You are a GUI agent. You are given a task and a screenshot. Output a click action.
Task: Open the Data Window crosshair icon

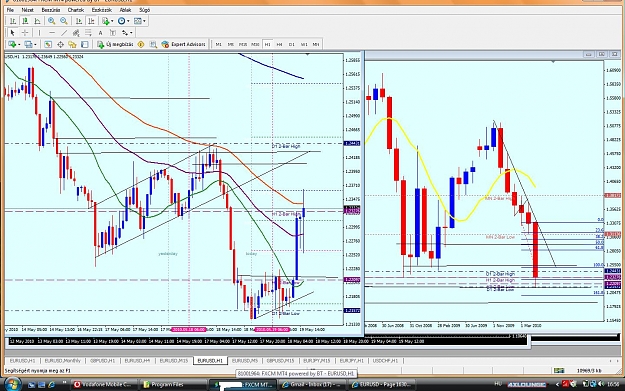60,44
